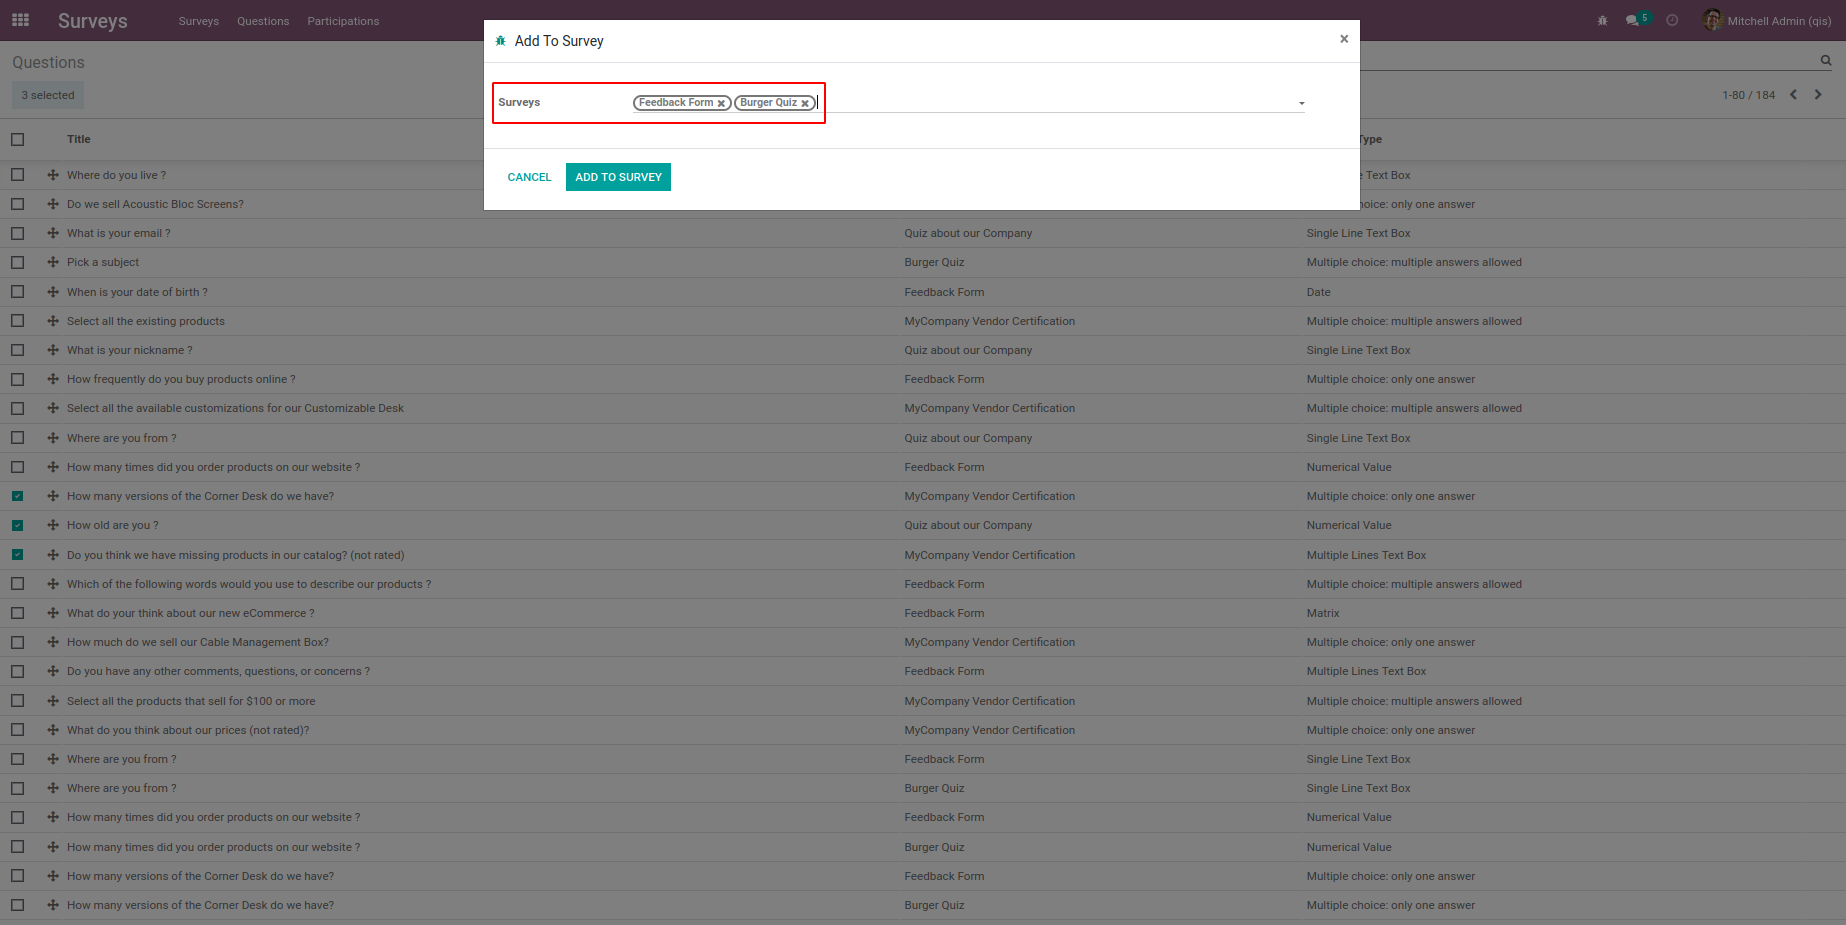Image resolution: width=1846 pixels, height=925 pixels.
Task: Grab drag handle for 'How frequently do you buy products online ?'
Action: (x=53, y=379)
